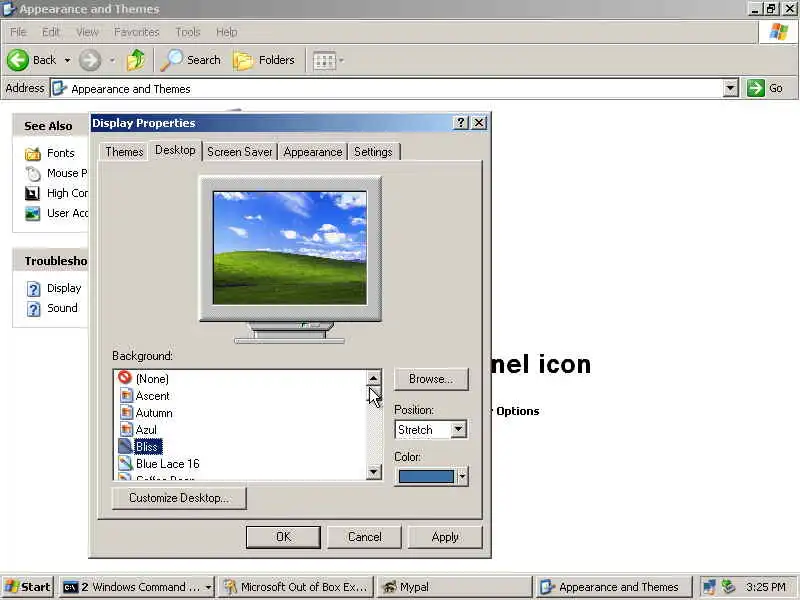Click the Customize Desktop... button

[179, 498]
